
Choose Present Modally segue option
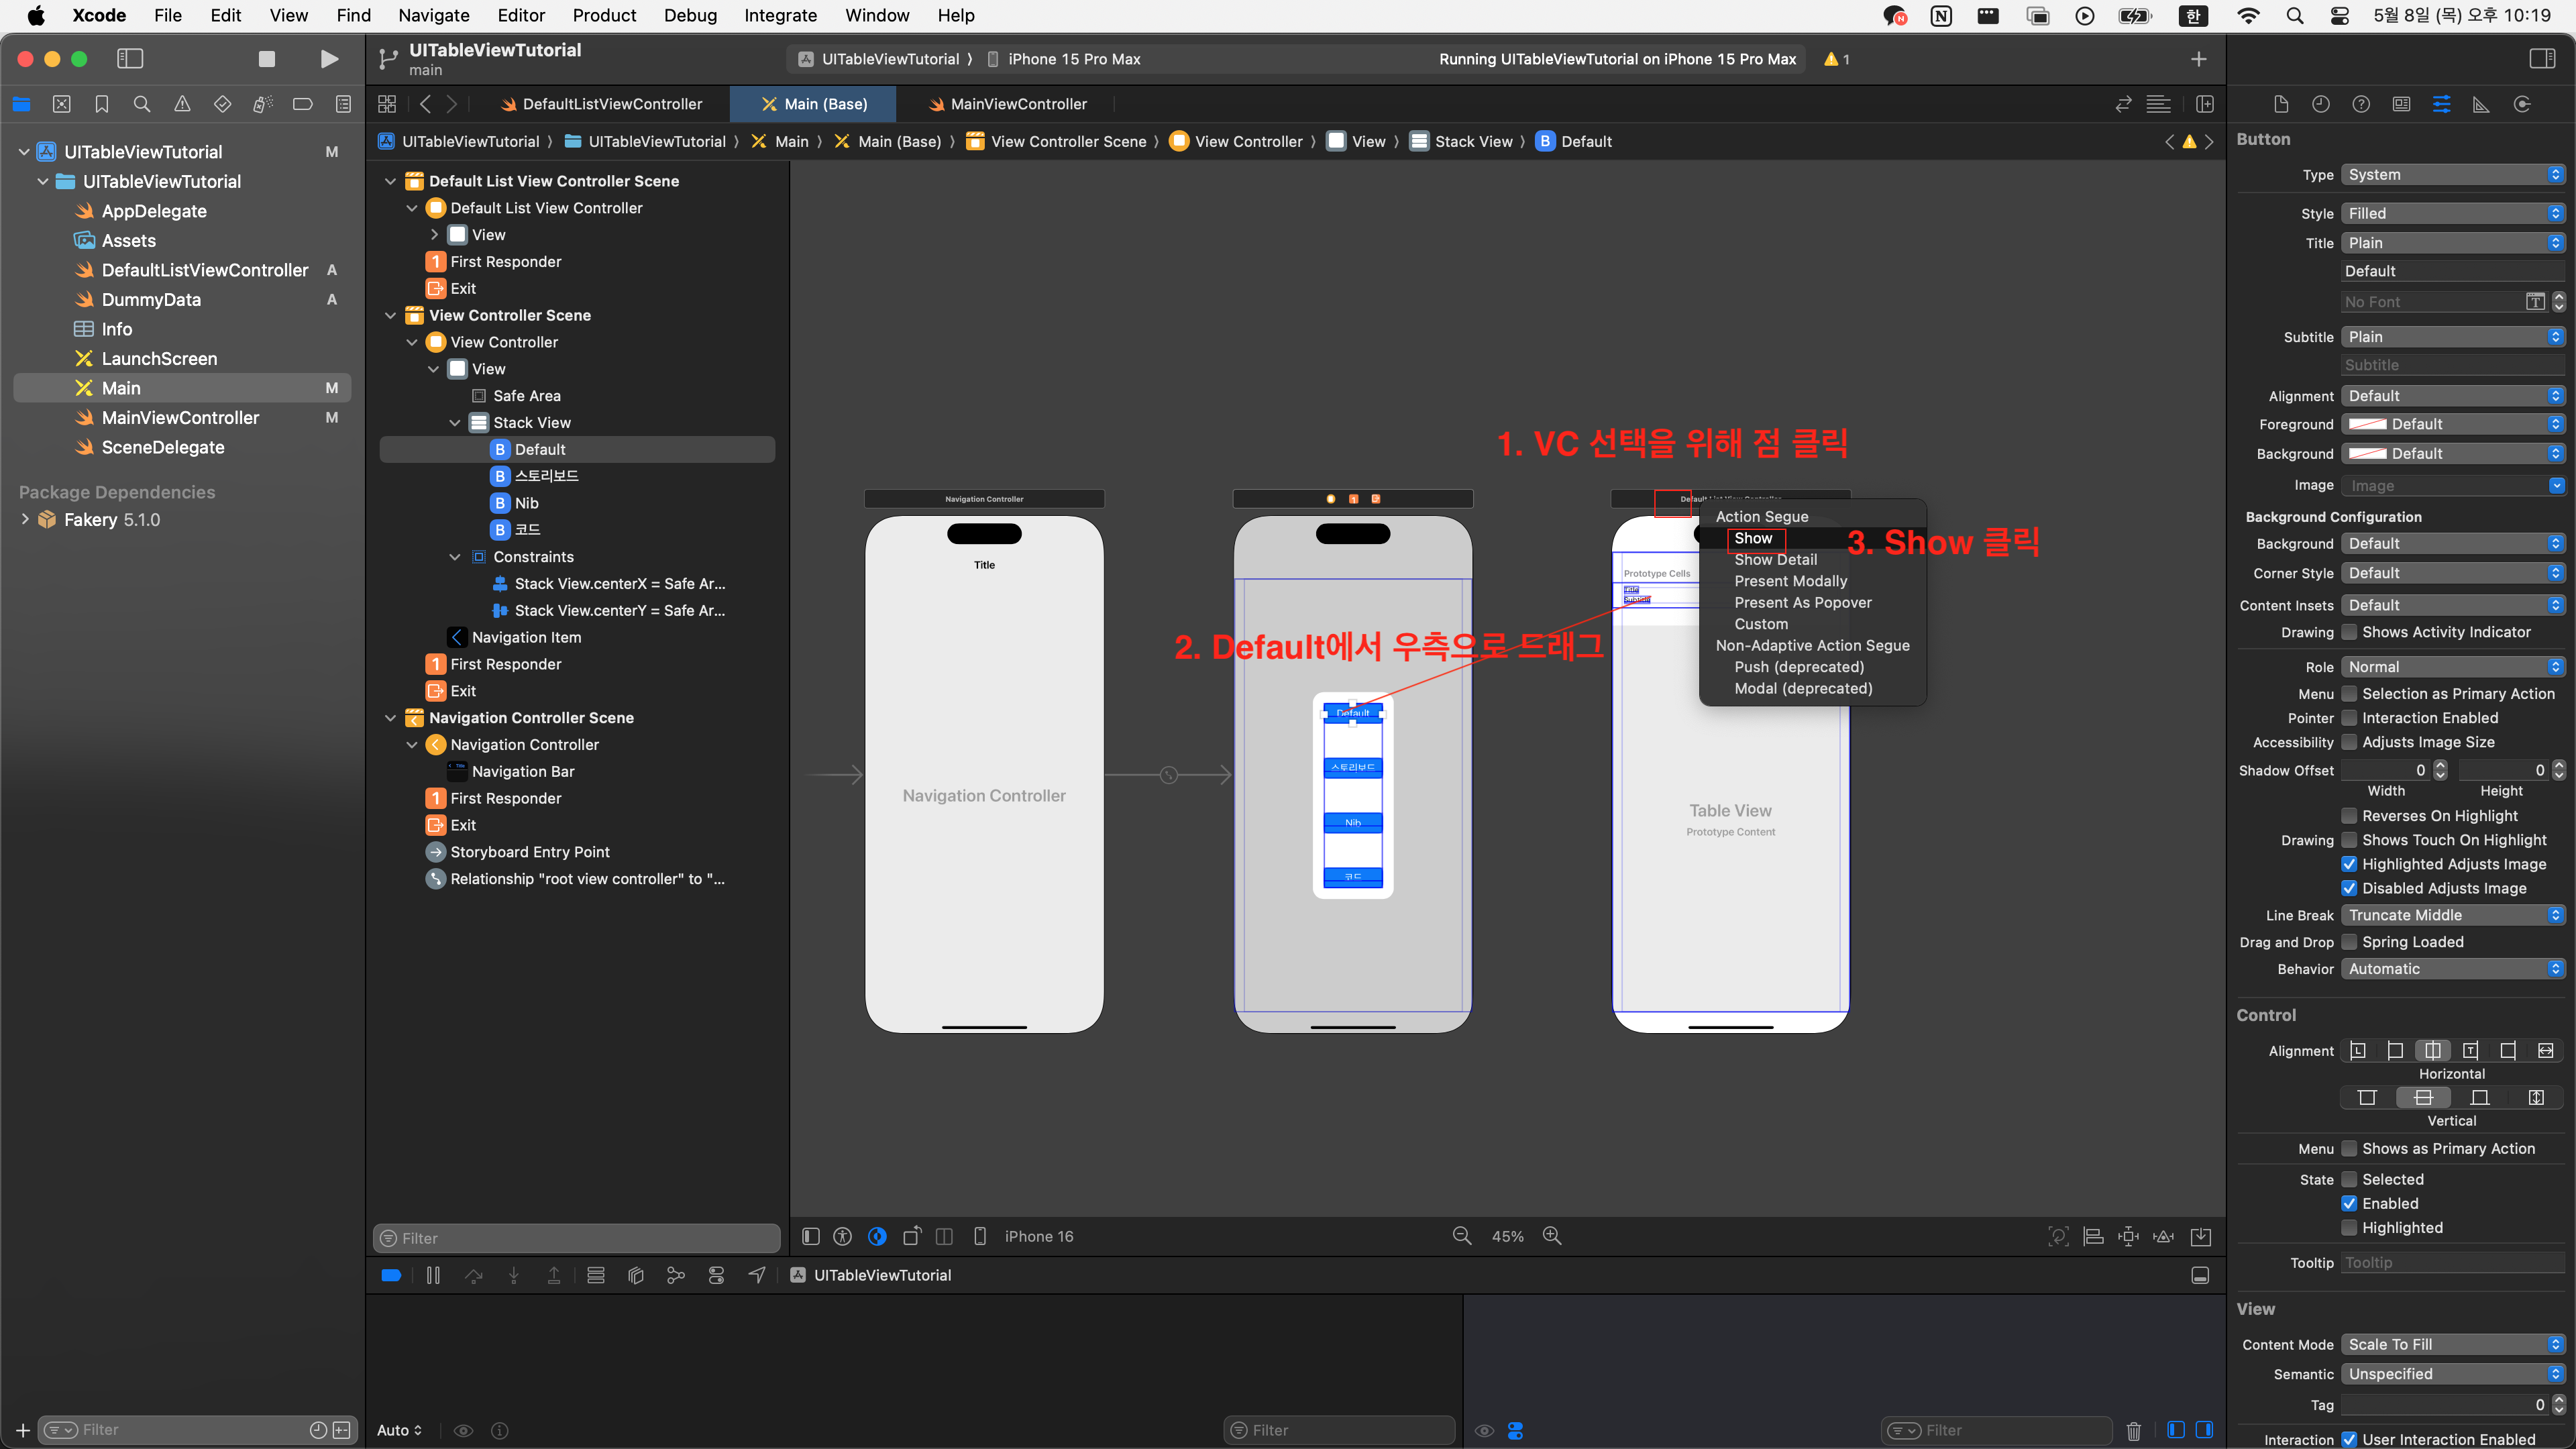pyautogui.click(x=1791, y=581)
